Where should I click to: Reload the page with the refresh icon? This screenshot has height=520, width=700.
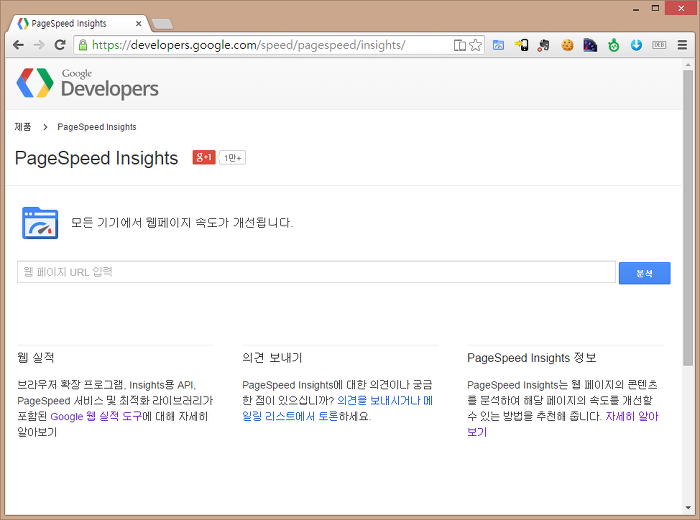(x=60, y=45)
